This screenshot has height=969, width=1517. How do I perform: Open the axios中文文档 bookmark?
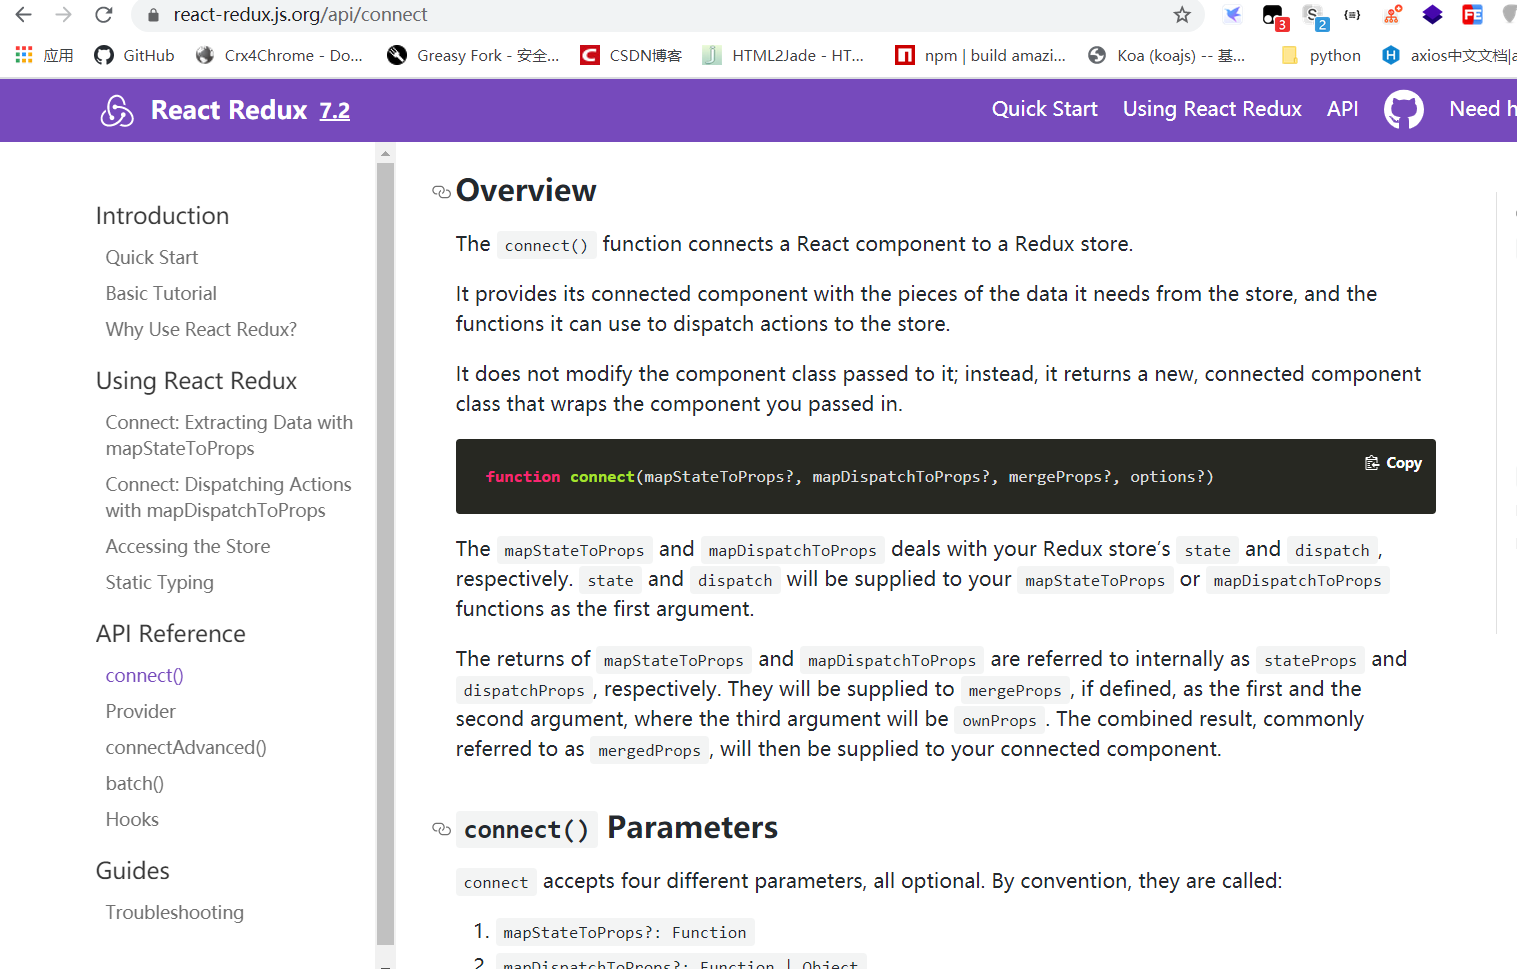tap(1449, 55)
